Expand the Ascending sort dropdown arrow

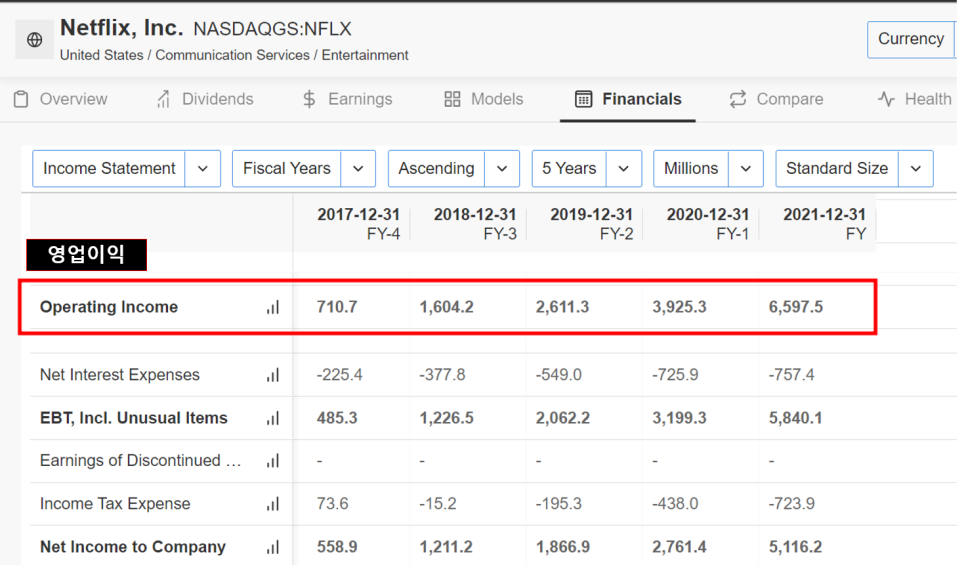point(502,169)
